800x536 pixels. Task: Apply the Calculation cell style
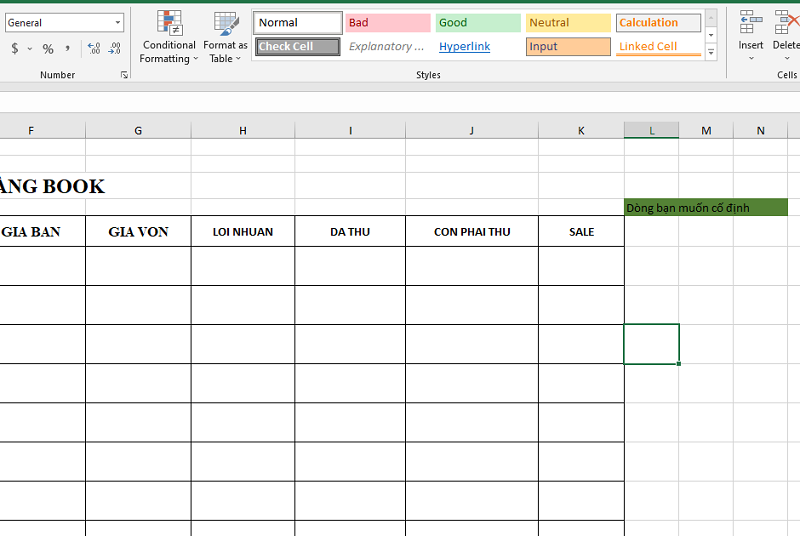[x=658, y=23]
